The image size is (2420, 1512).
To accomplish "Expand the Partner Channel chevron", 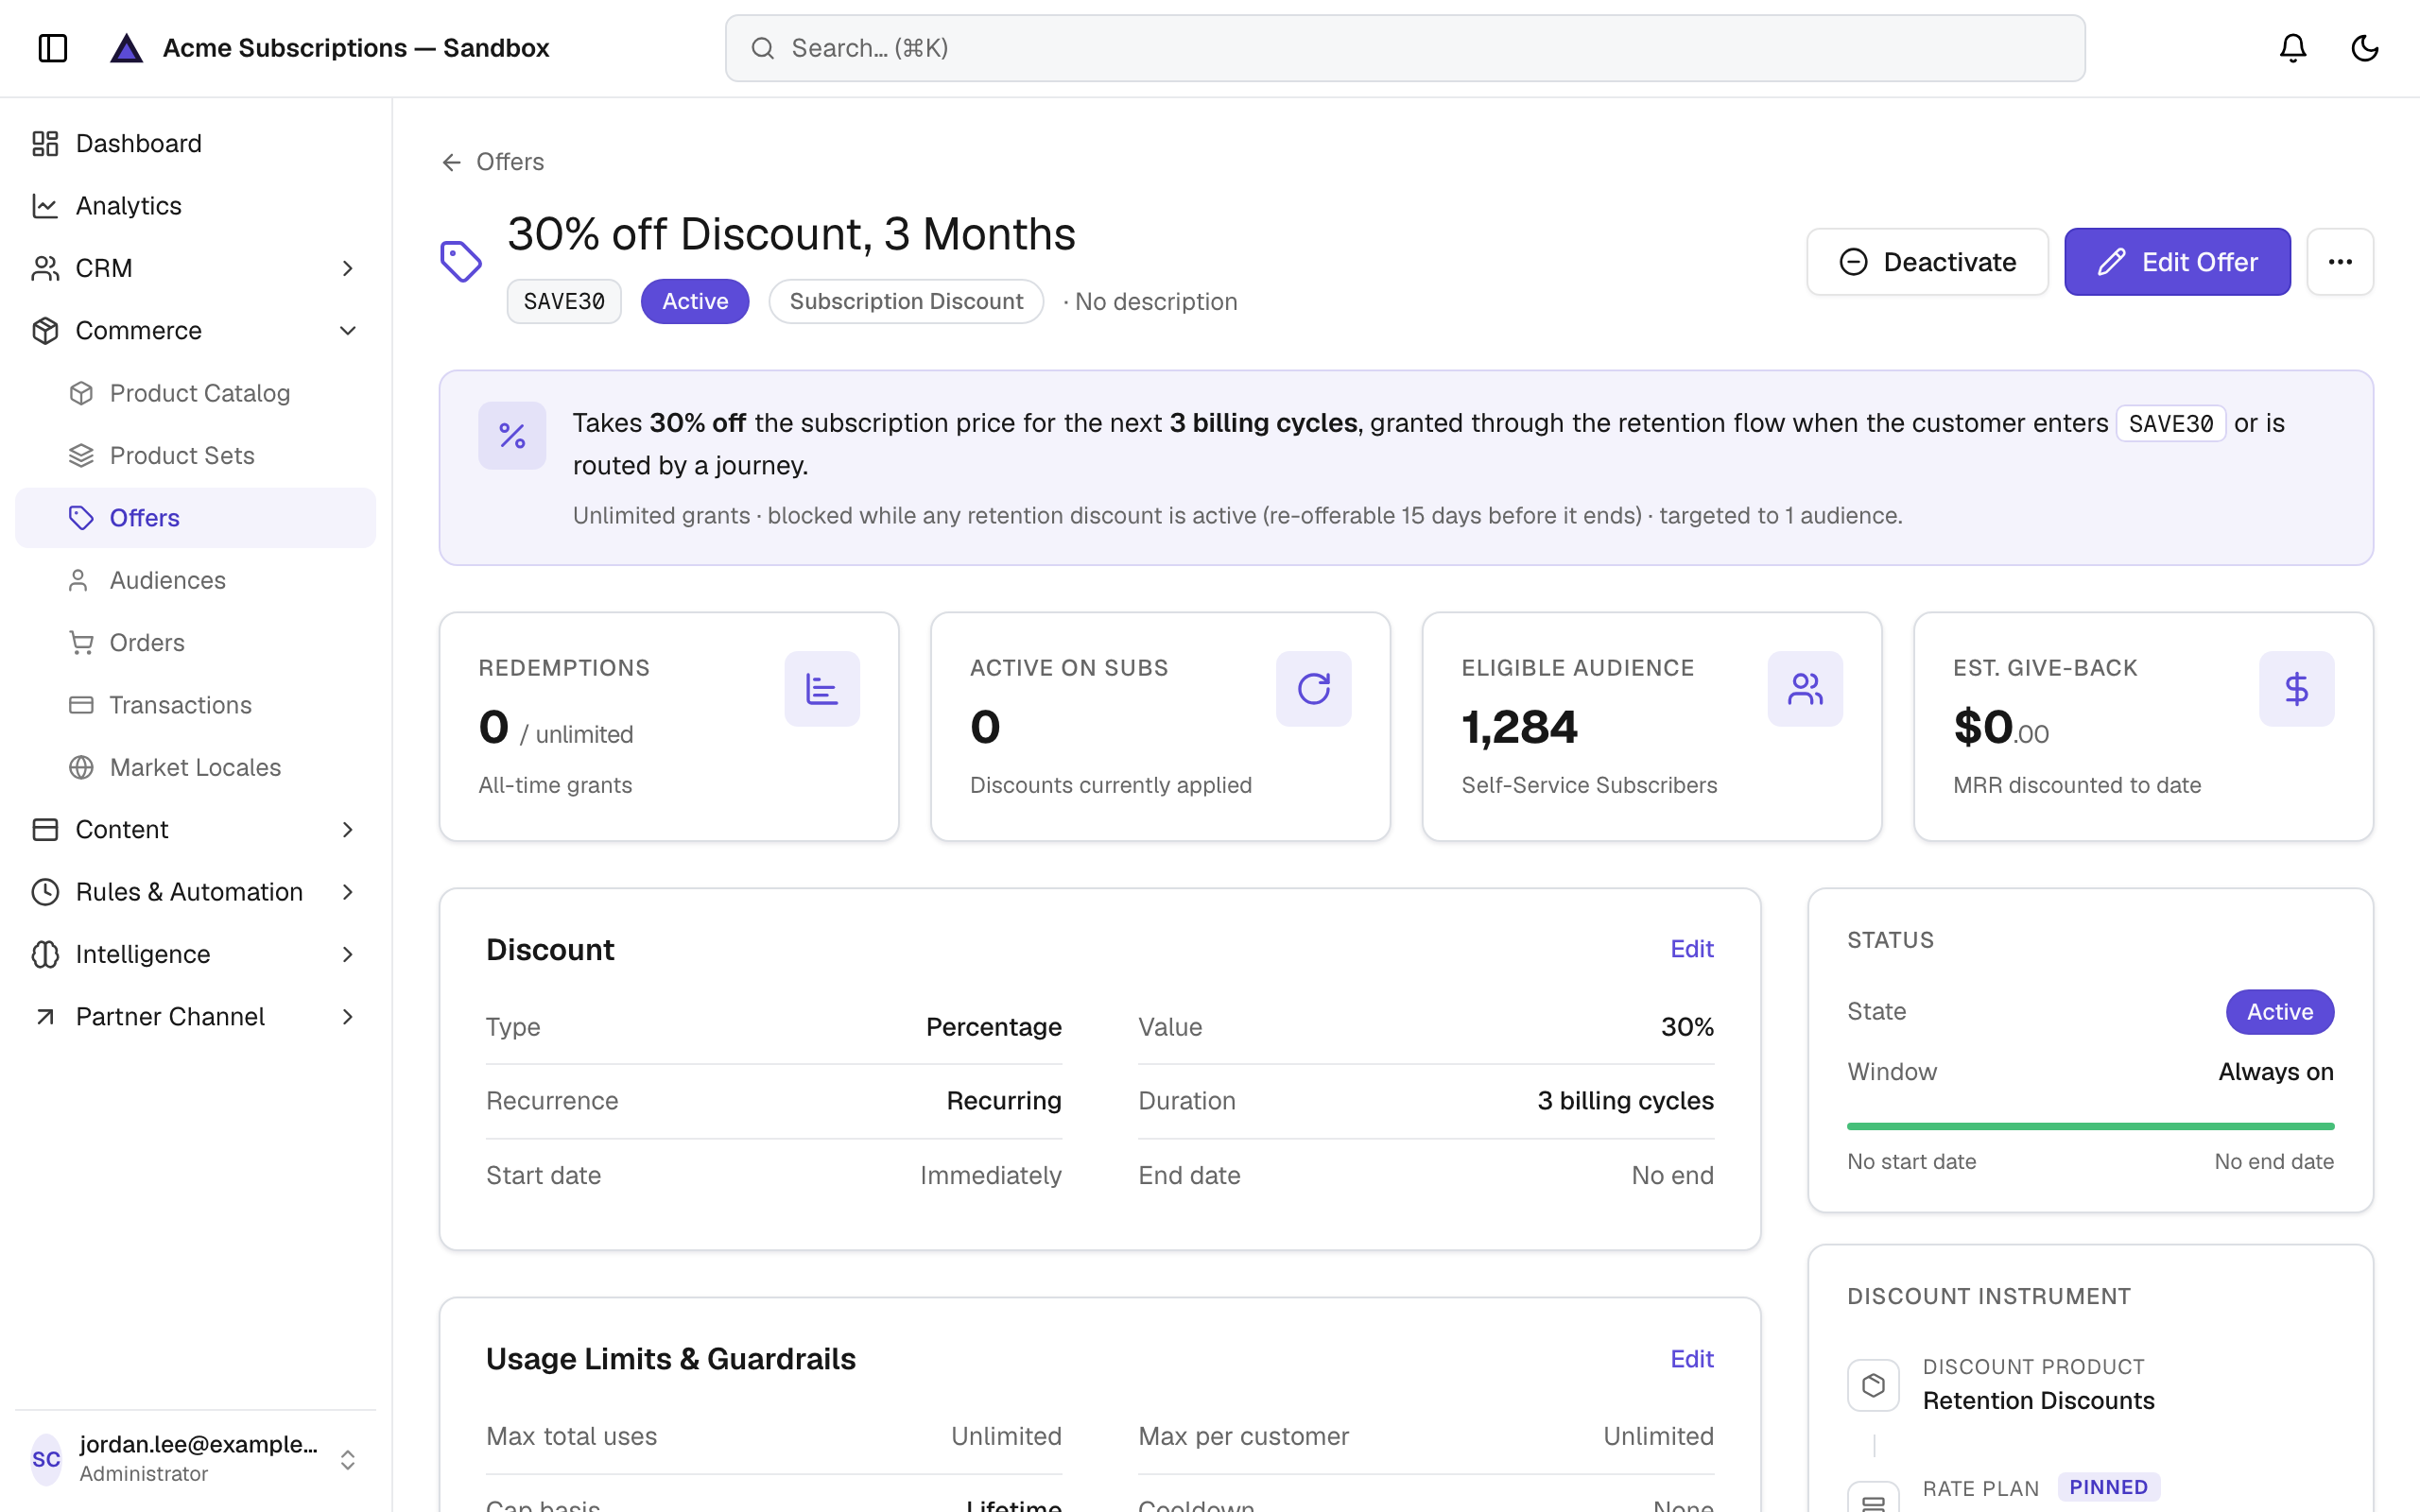I will tap(347, 1017).
